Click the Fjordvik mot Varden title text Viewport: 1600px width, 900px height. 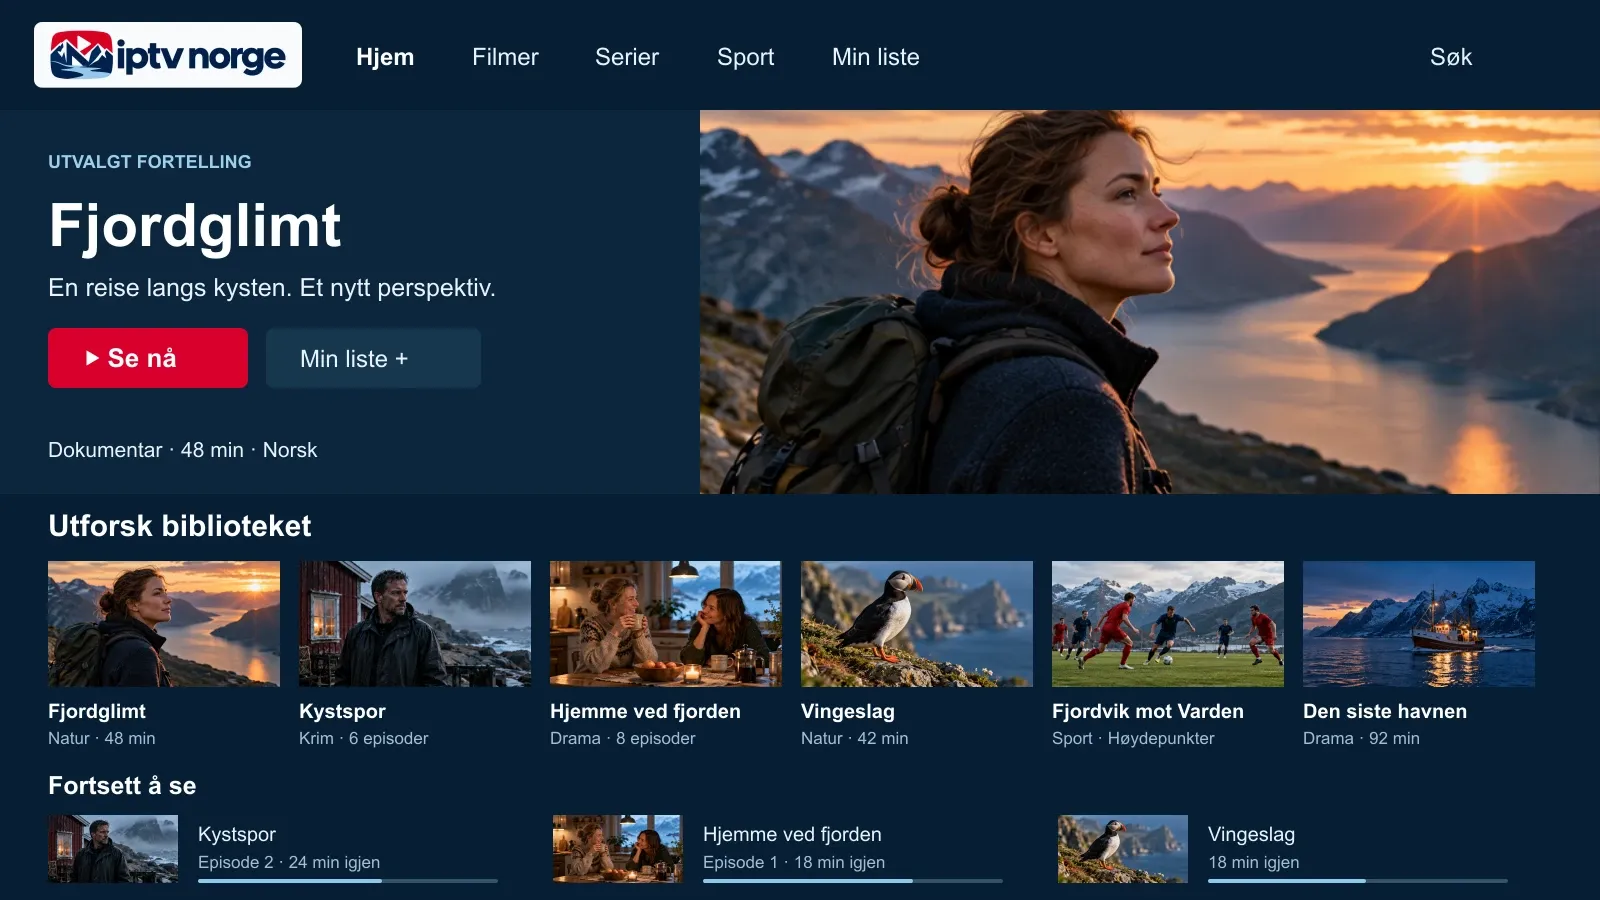coord(1148,711)
